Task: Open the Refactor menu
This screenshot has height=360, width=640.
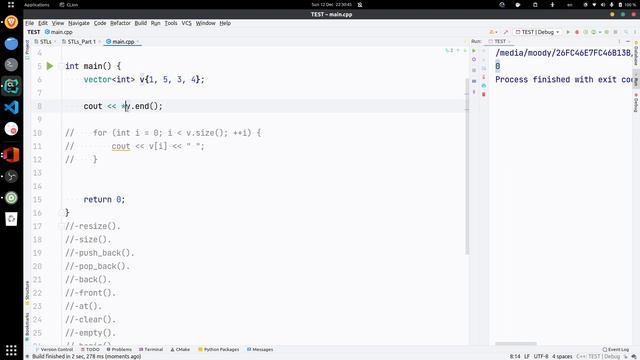Action: coord(120,23)
